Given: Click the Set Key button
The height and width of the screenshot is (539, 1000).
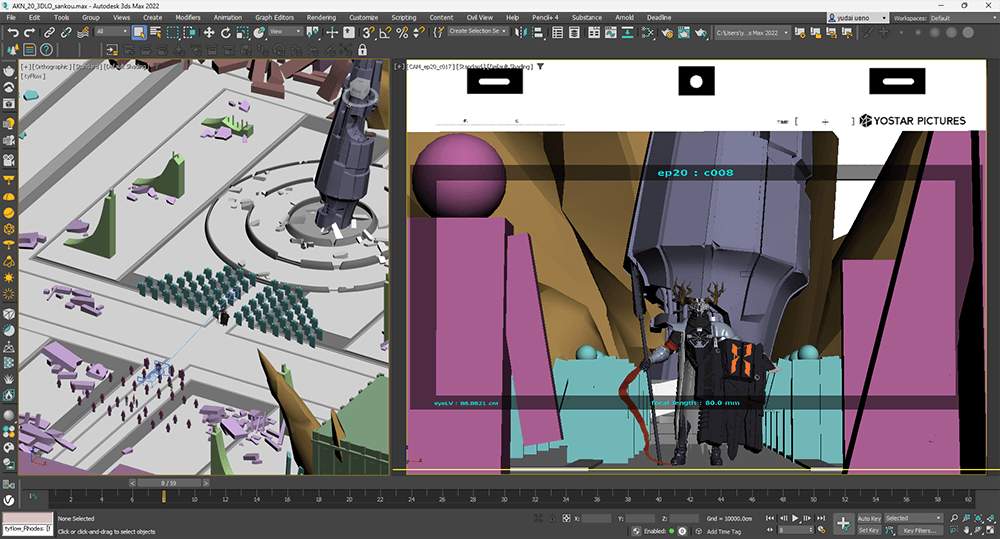Looking at the screenshot, I should point(869,530).
